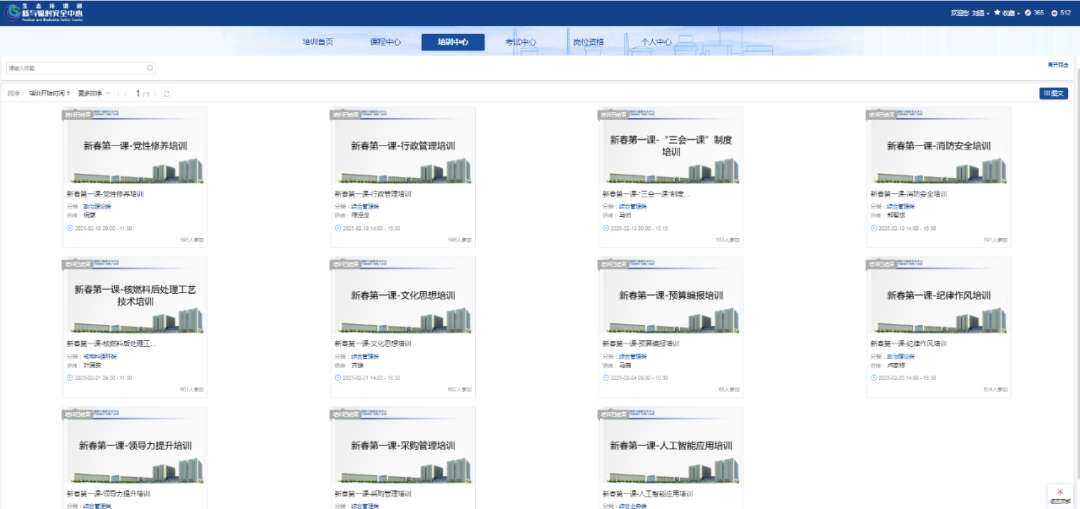This screenshot has width=1080, height=509.
Task: Click the 365 points counter in the header
Action: tap(1039, 13)
